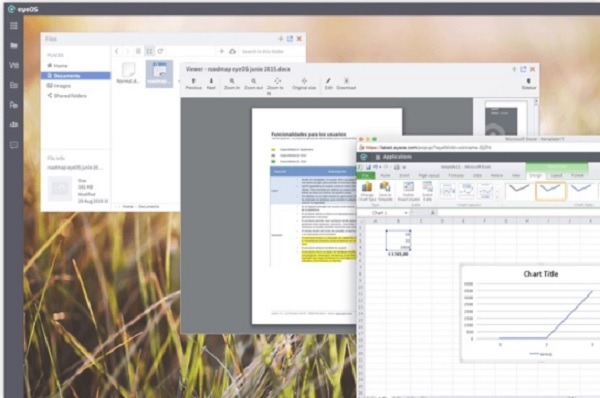Image resolution: width=600 pixels, height=398 pixels.
Task: Click Switch Row/Column in Excel ribbon
Action: click(409, 192)
